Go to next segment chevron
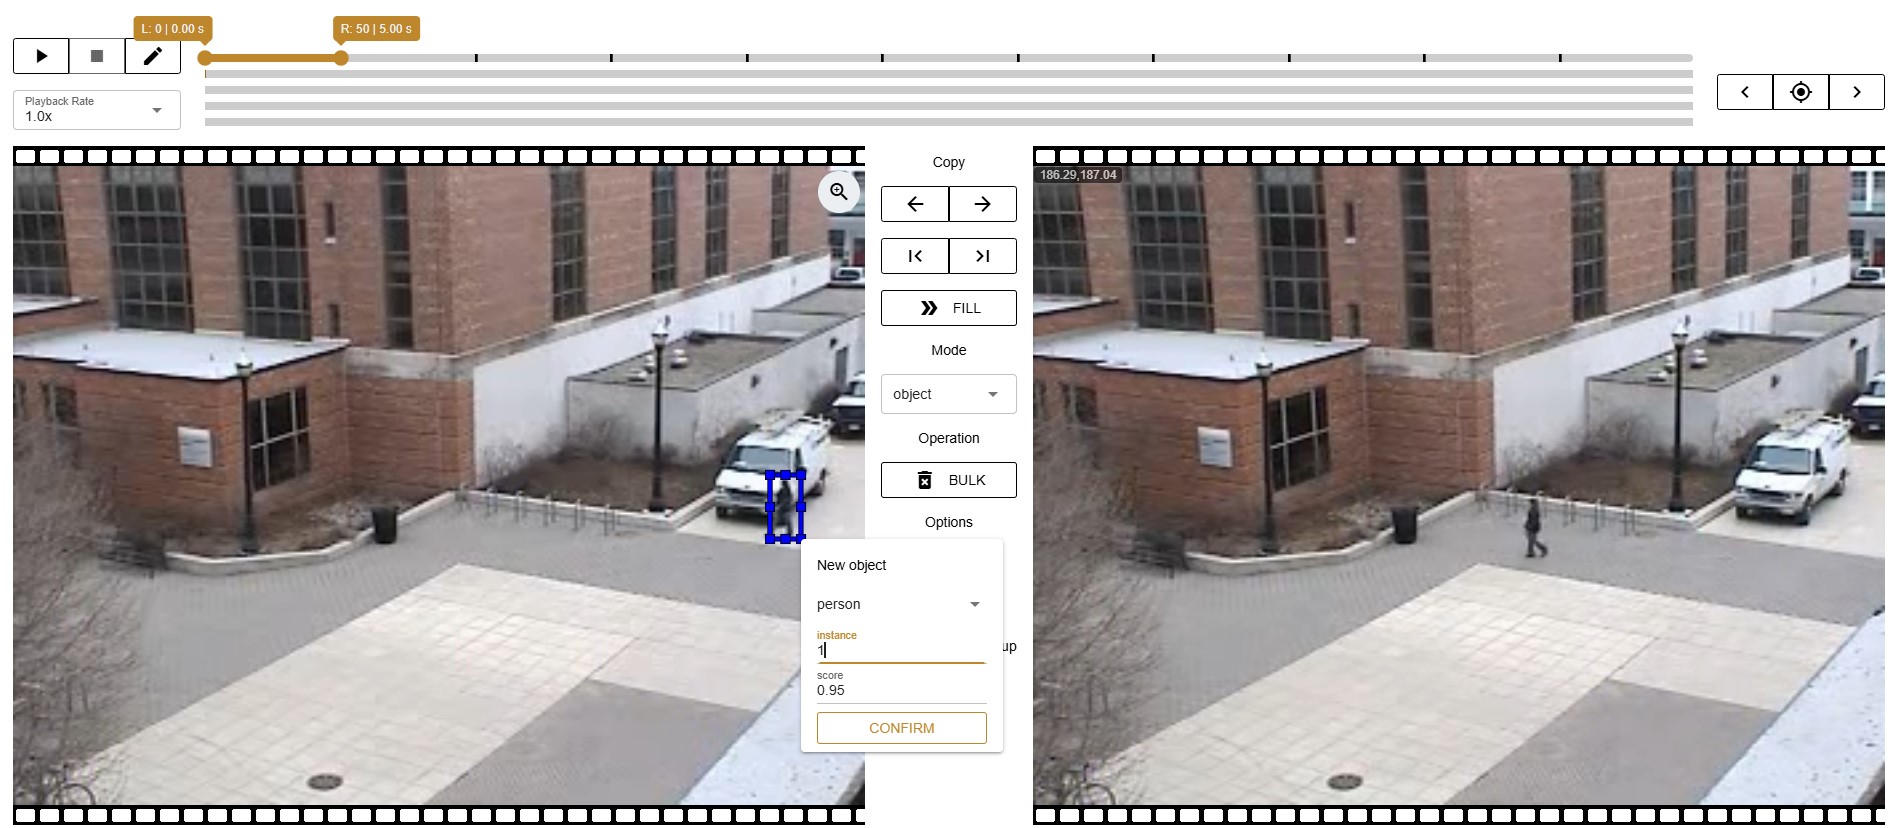Viewport: 1897px width, 828px height. point(1856,92)
